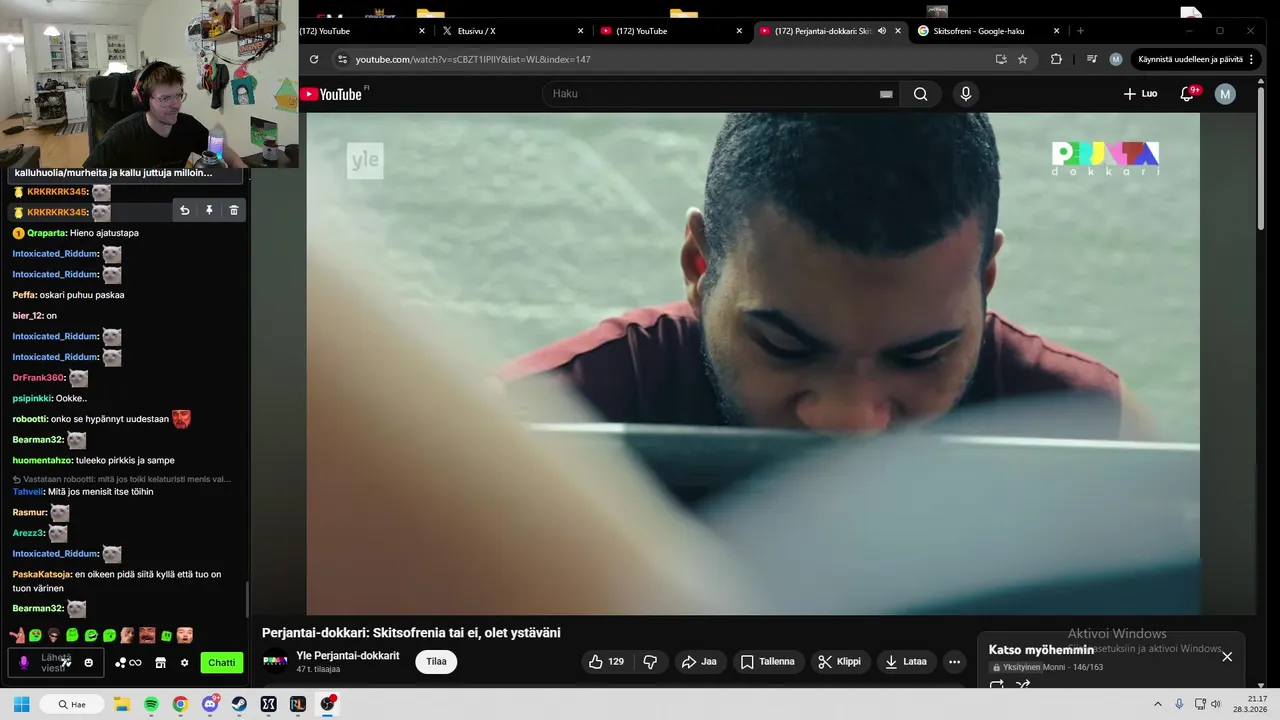Select the Patrick emote in quick row
1280x720 pixels.
(x=16, y=635)
